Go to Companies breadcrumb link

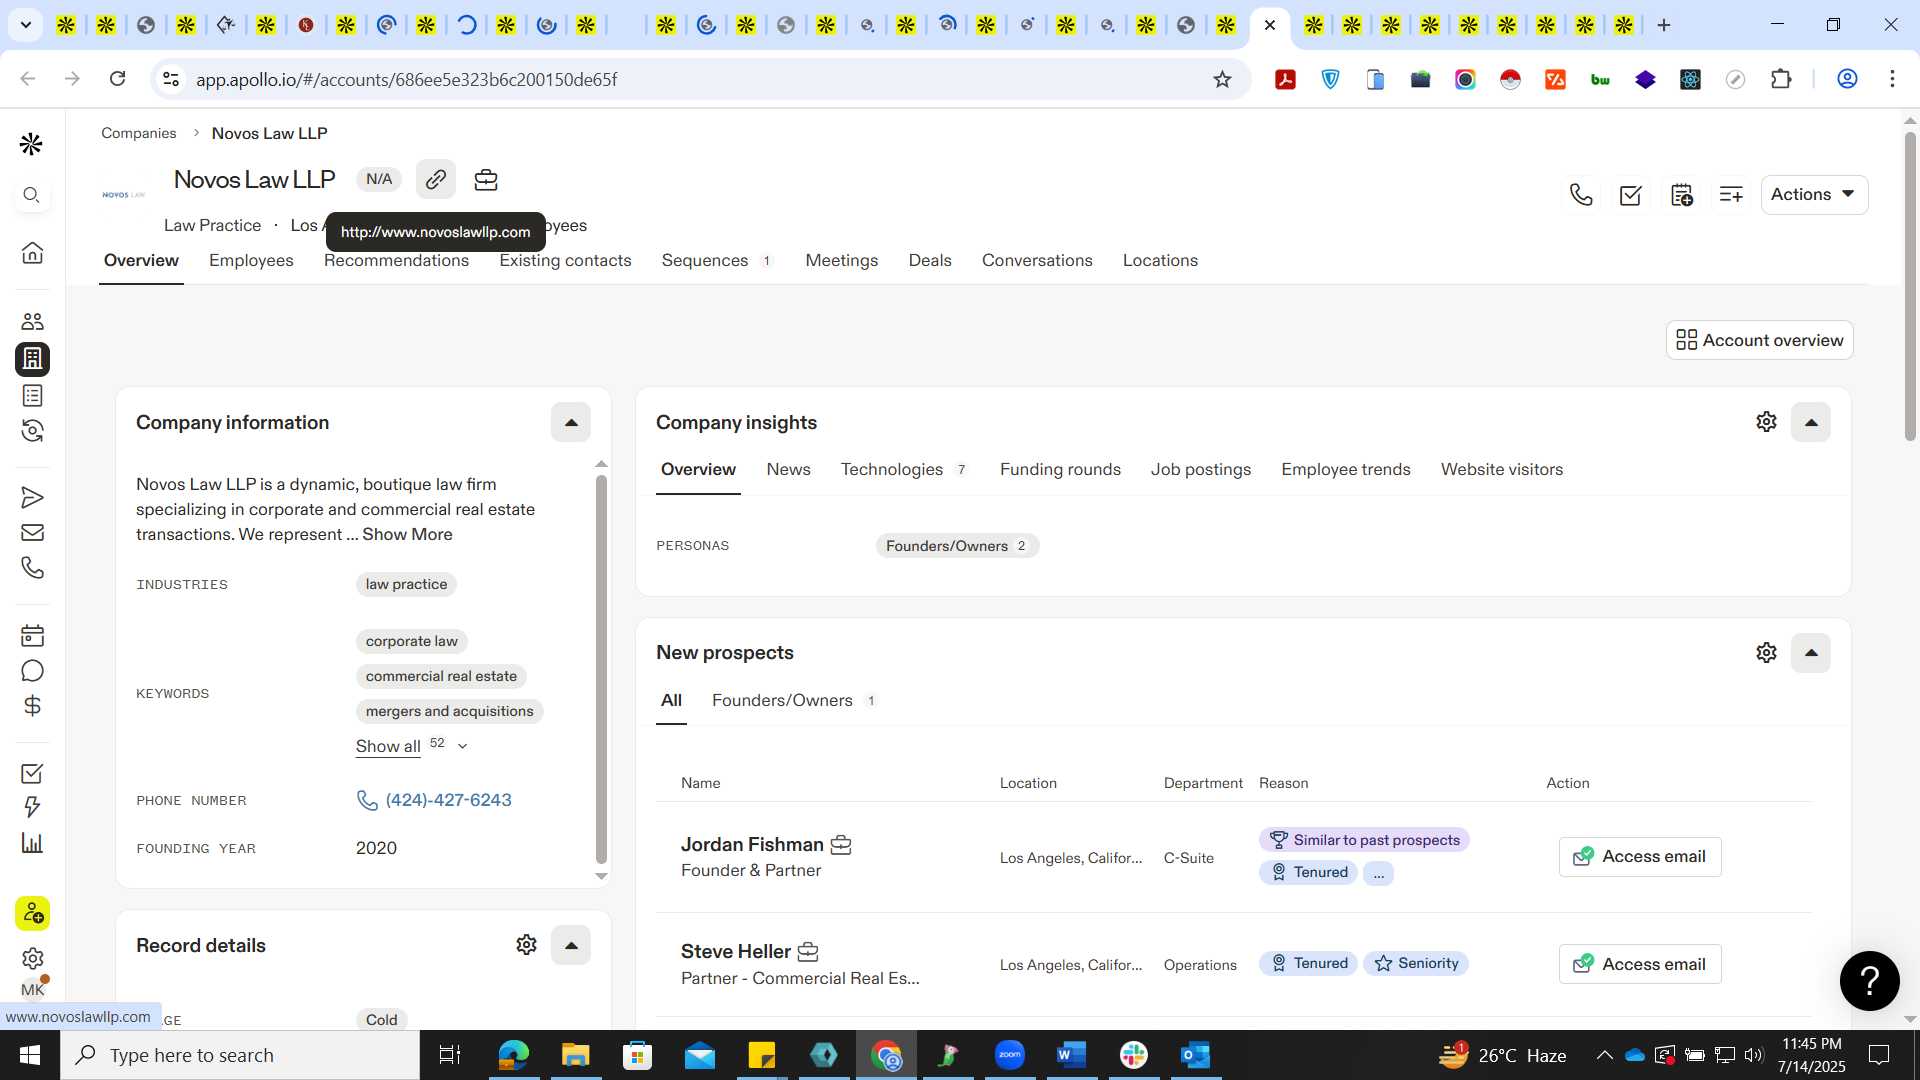[x=138, y=133]
